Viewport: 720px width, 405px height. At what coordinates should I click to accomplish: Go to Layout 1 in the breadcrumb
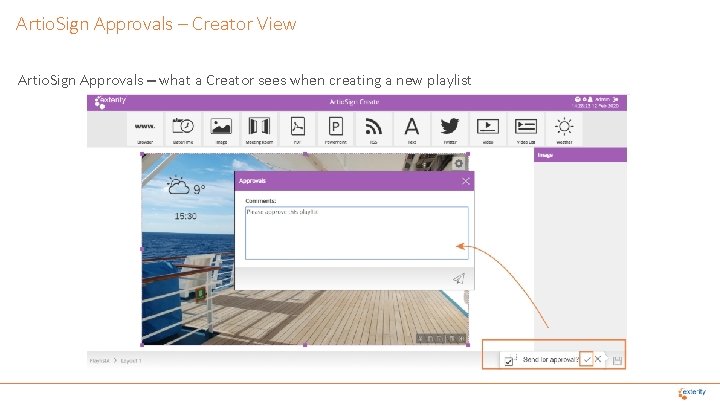[131, 361]
